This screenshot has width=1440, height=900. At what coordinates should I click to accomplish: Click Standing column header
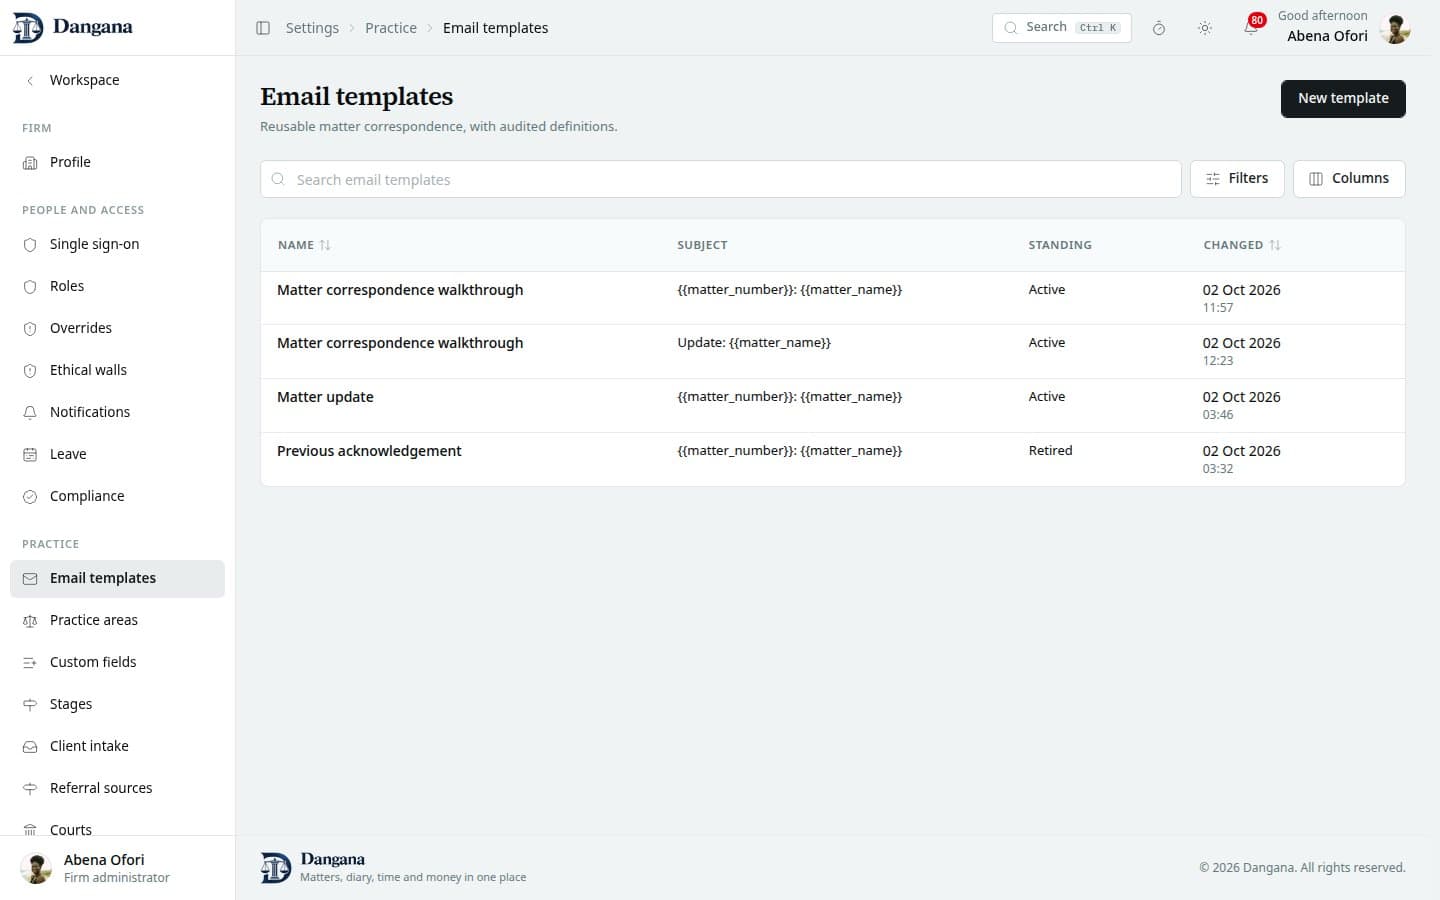[x=1060, y=245]
